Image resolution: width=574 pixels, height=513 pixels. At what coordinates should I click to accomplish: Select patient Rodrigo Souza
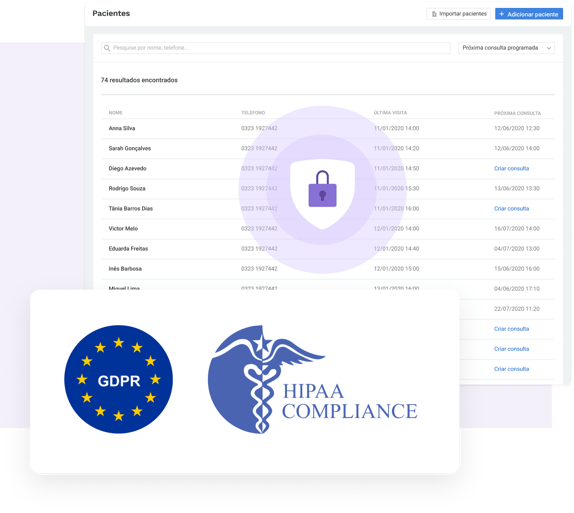(x=127, y=189)
